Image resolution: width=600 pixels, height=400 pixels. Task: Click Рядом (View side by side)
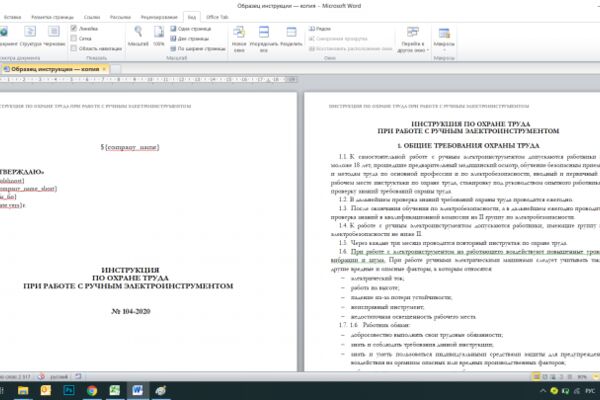320,29
